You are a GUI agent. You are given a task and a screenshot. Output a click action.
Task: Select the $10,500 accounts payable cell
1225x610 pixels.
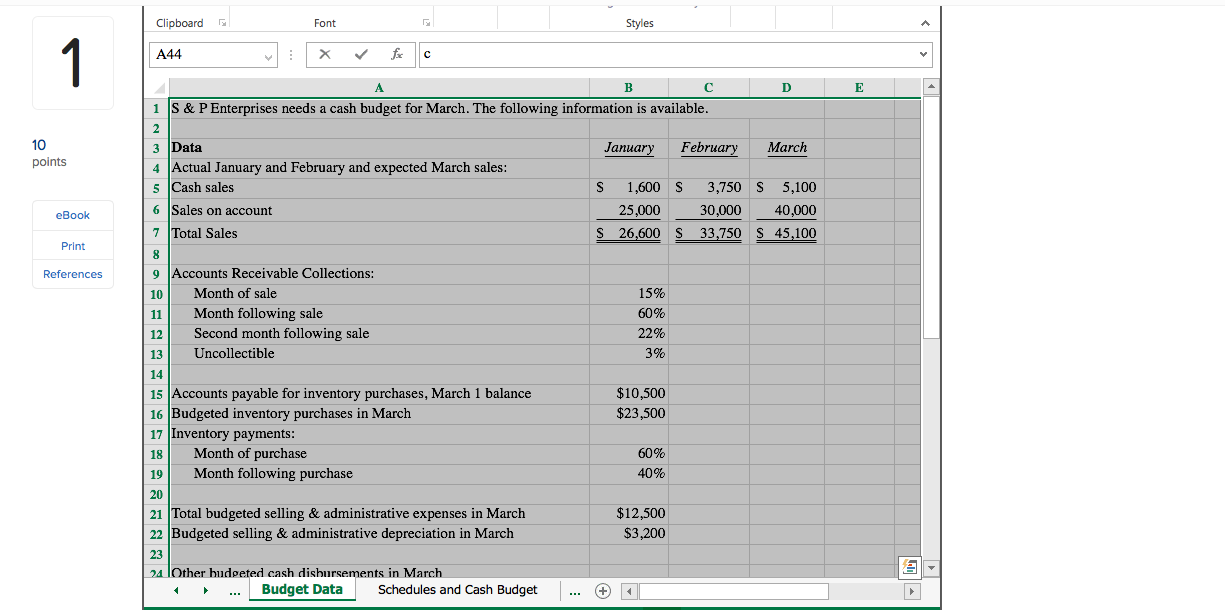click(628, 393)
